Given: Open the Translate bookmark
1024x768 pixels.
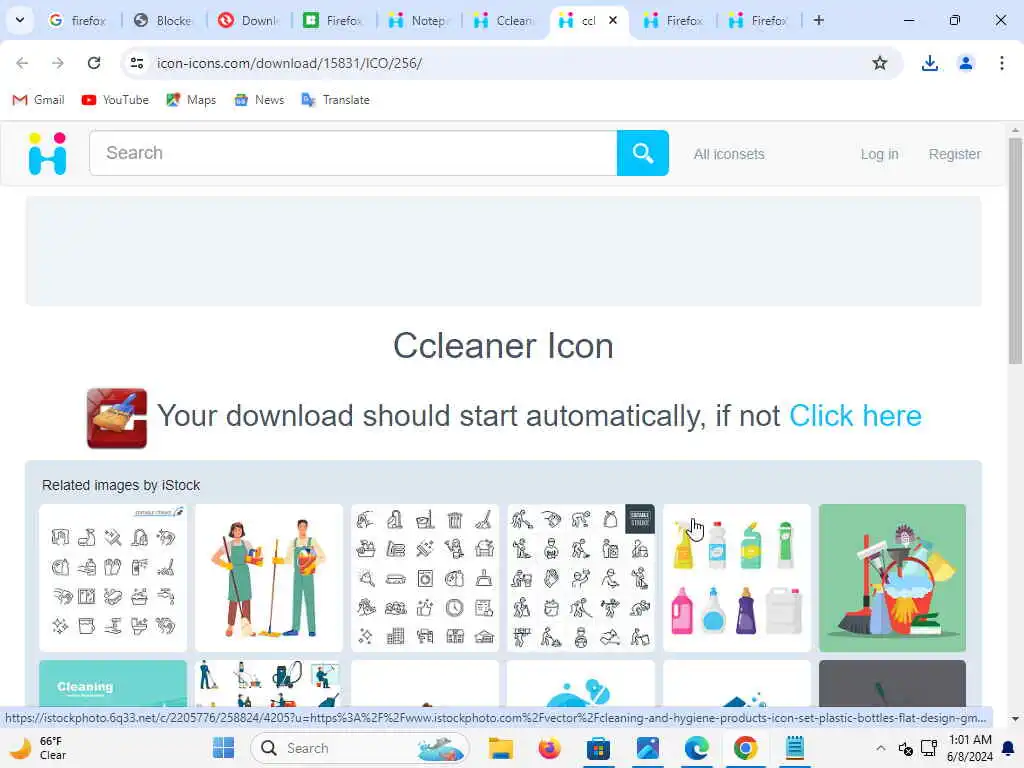Looking at the screenshot, I should coord(336,100).
